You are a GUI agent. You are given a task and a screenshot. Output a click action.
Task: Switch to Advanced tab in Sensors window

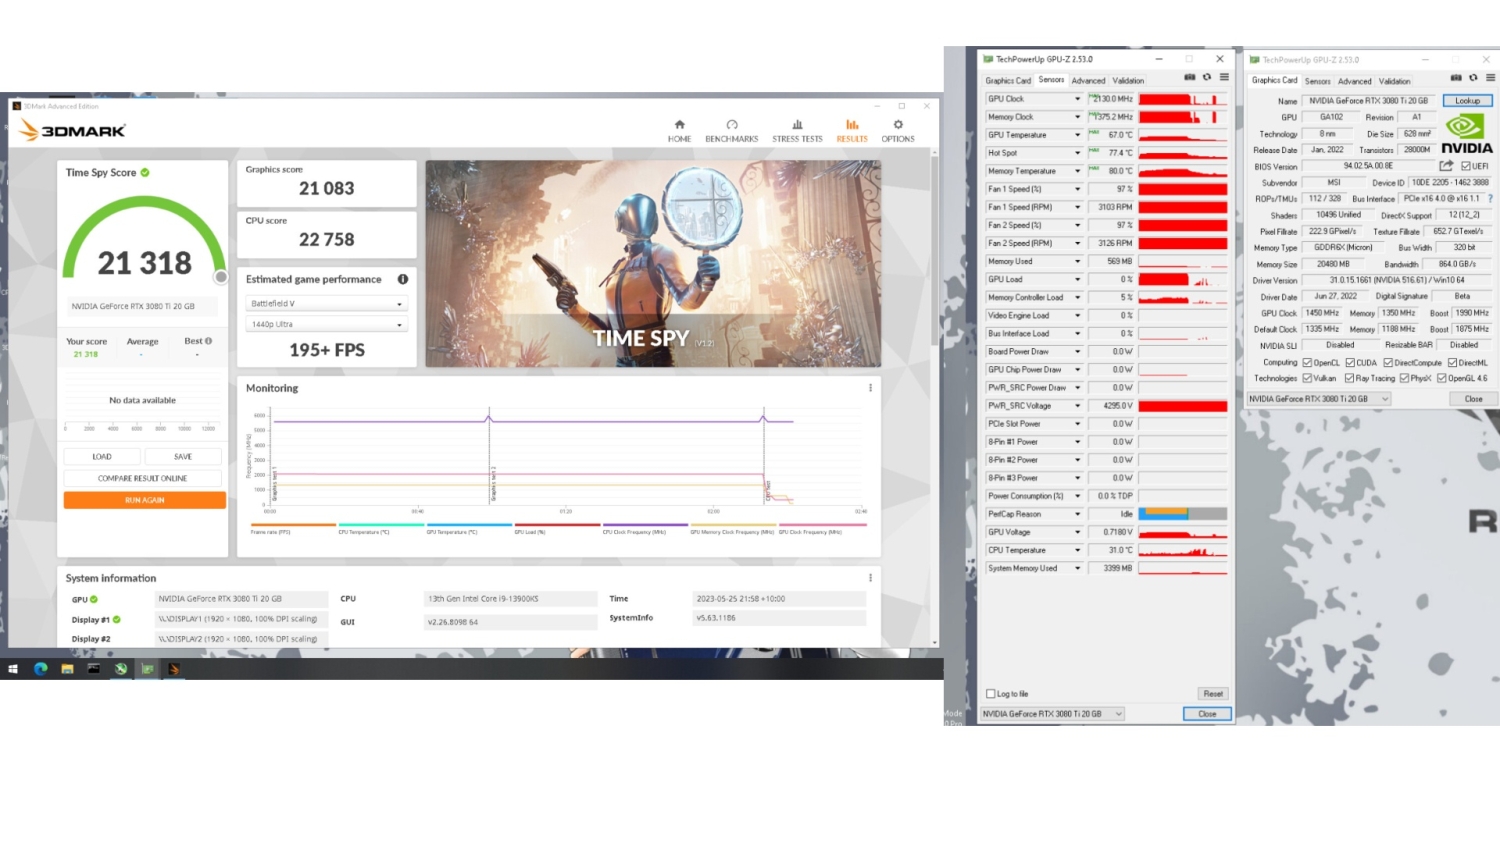[1088, 80]
